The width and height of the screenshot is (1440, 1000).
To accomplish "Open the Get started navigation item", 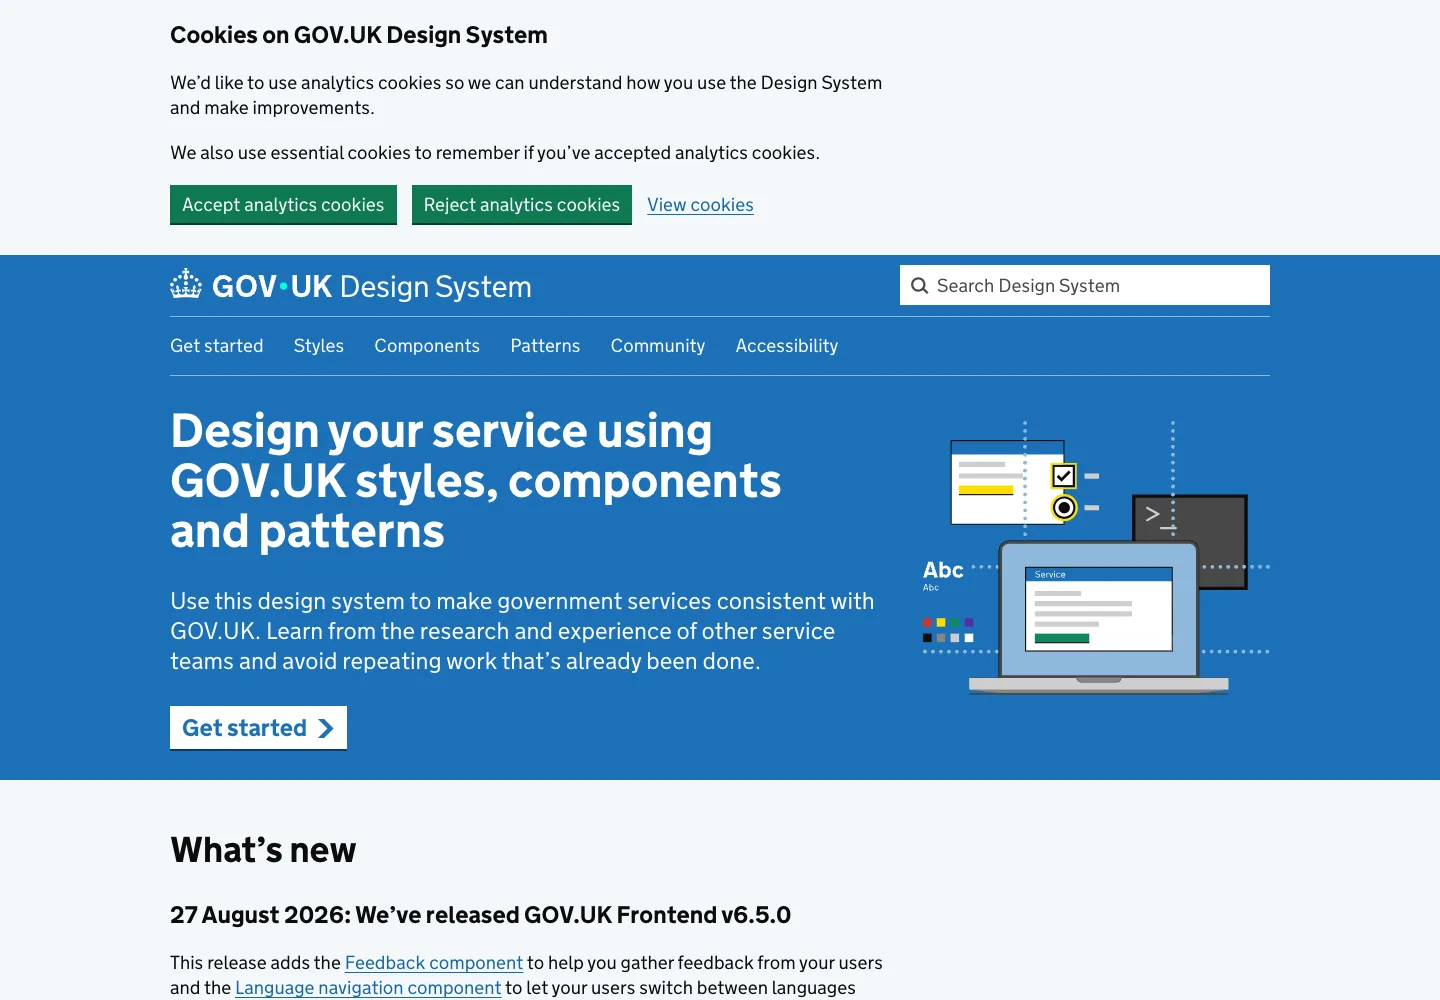I will tap(217, 346).
